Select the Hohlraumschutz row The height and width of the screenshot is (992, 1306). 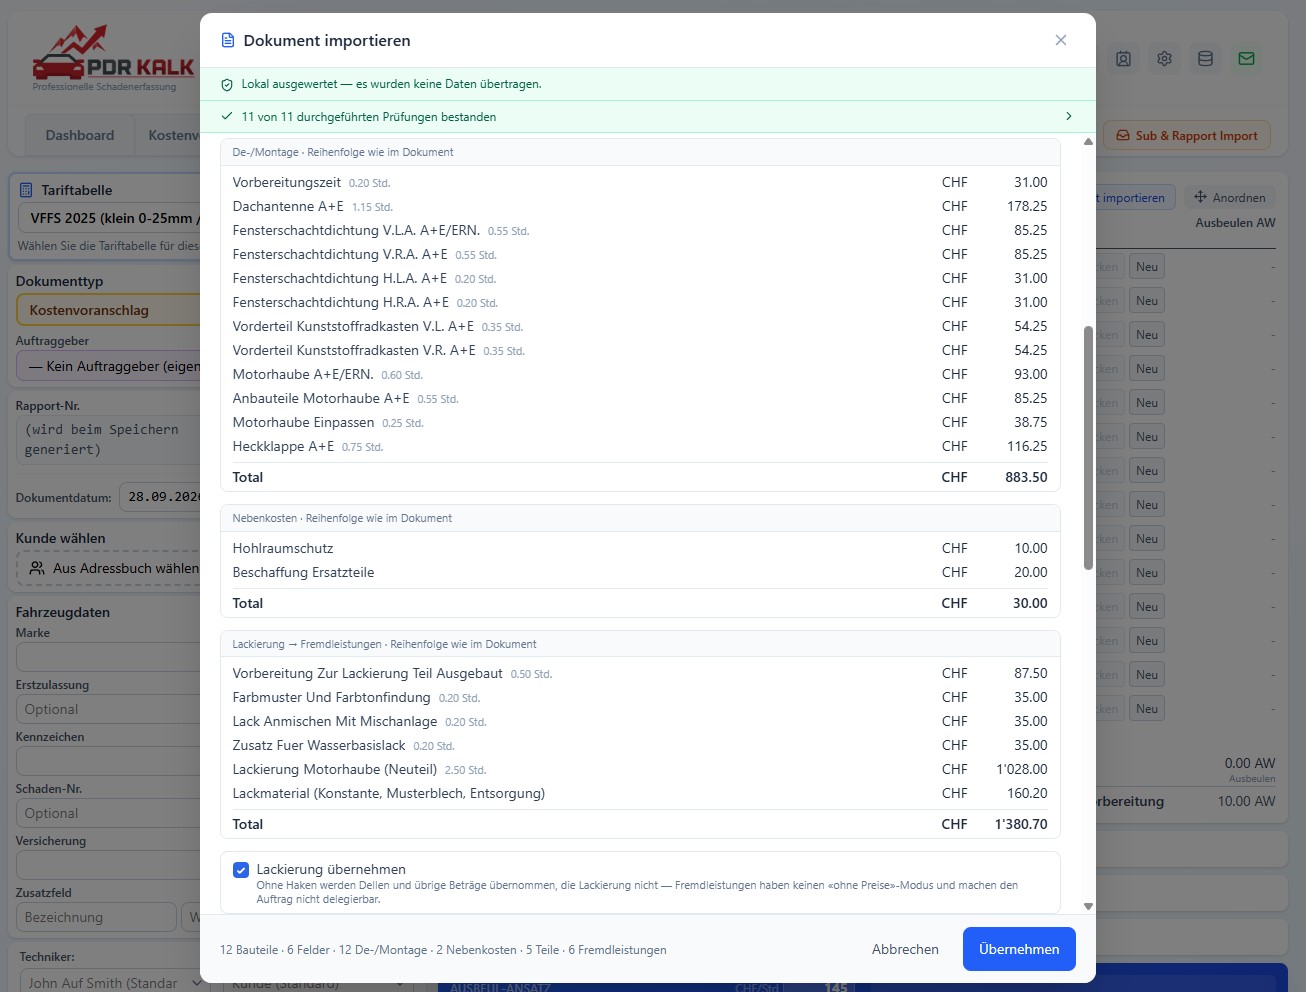click(x=640, y=548)
